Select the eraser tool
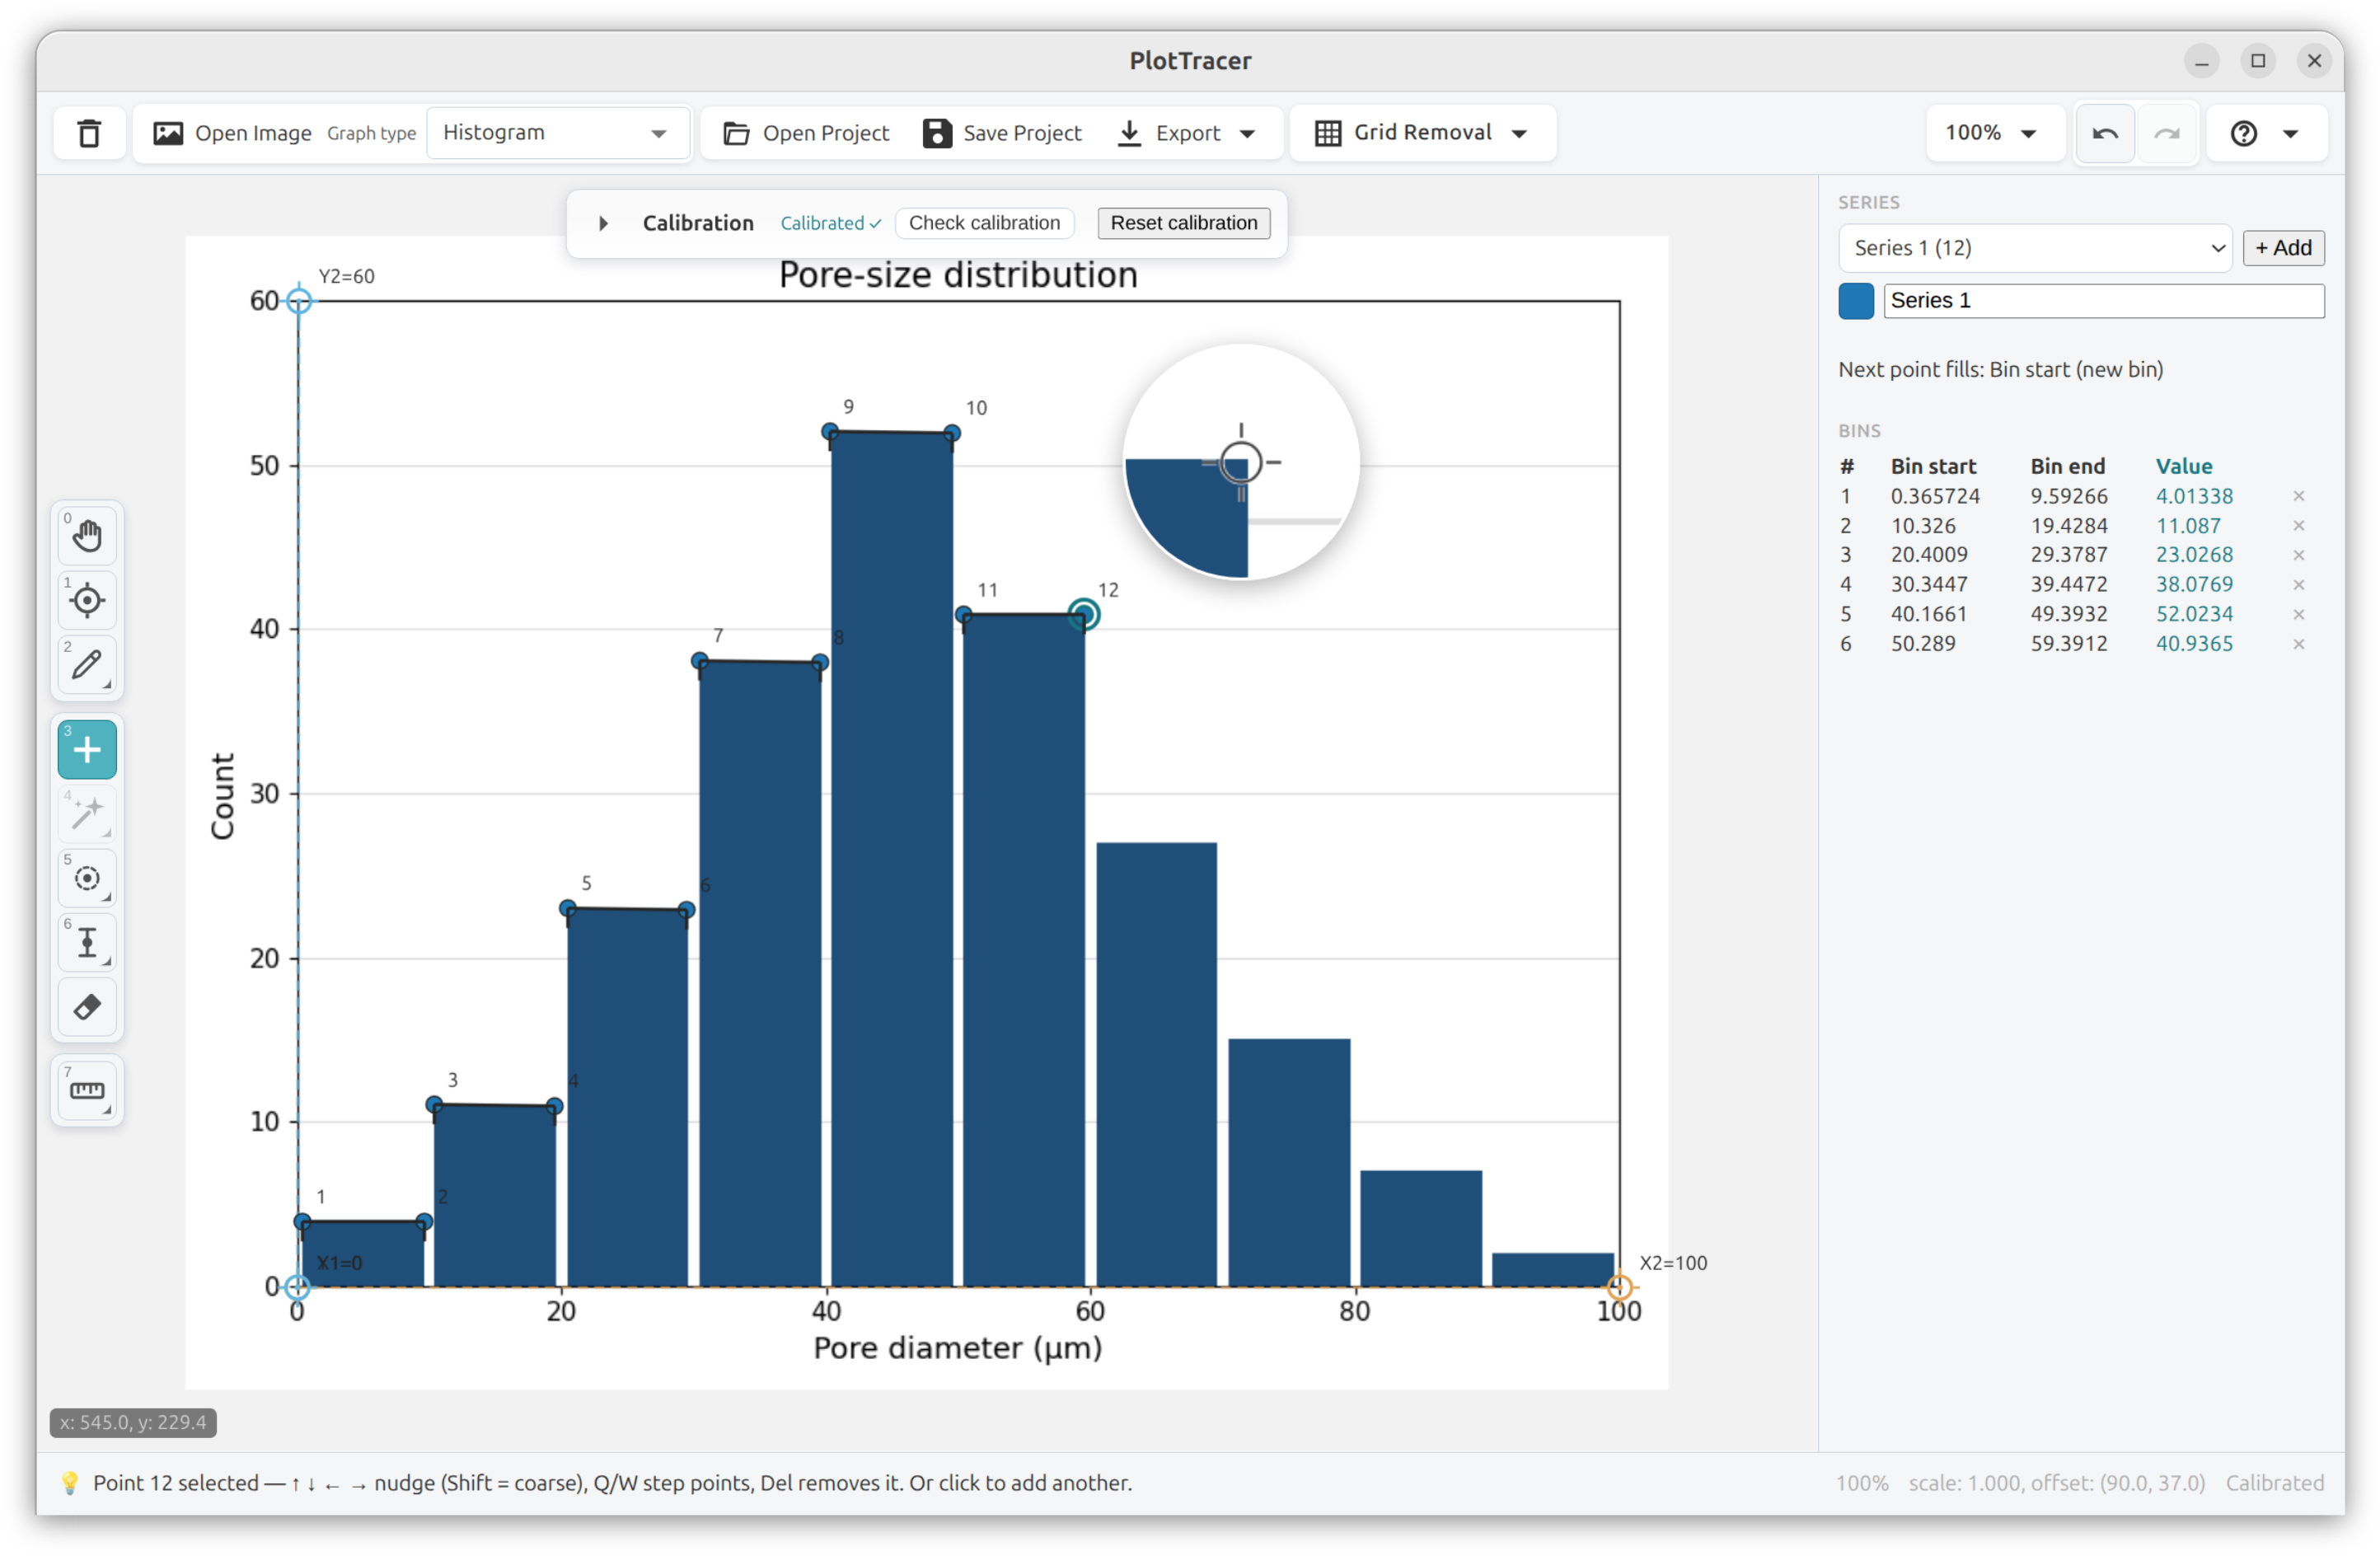Viewport: 2380px width, 1556px height. tap(87, 1007)
